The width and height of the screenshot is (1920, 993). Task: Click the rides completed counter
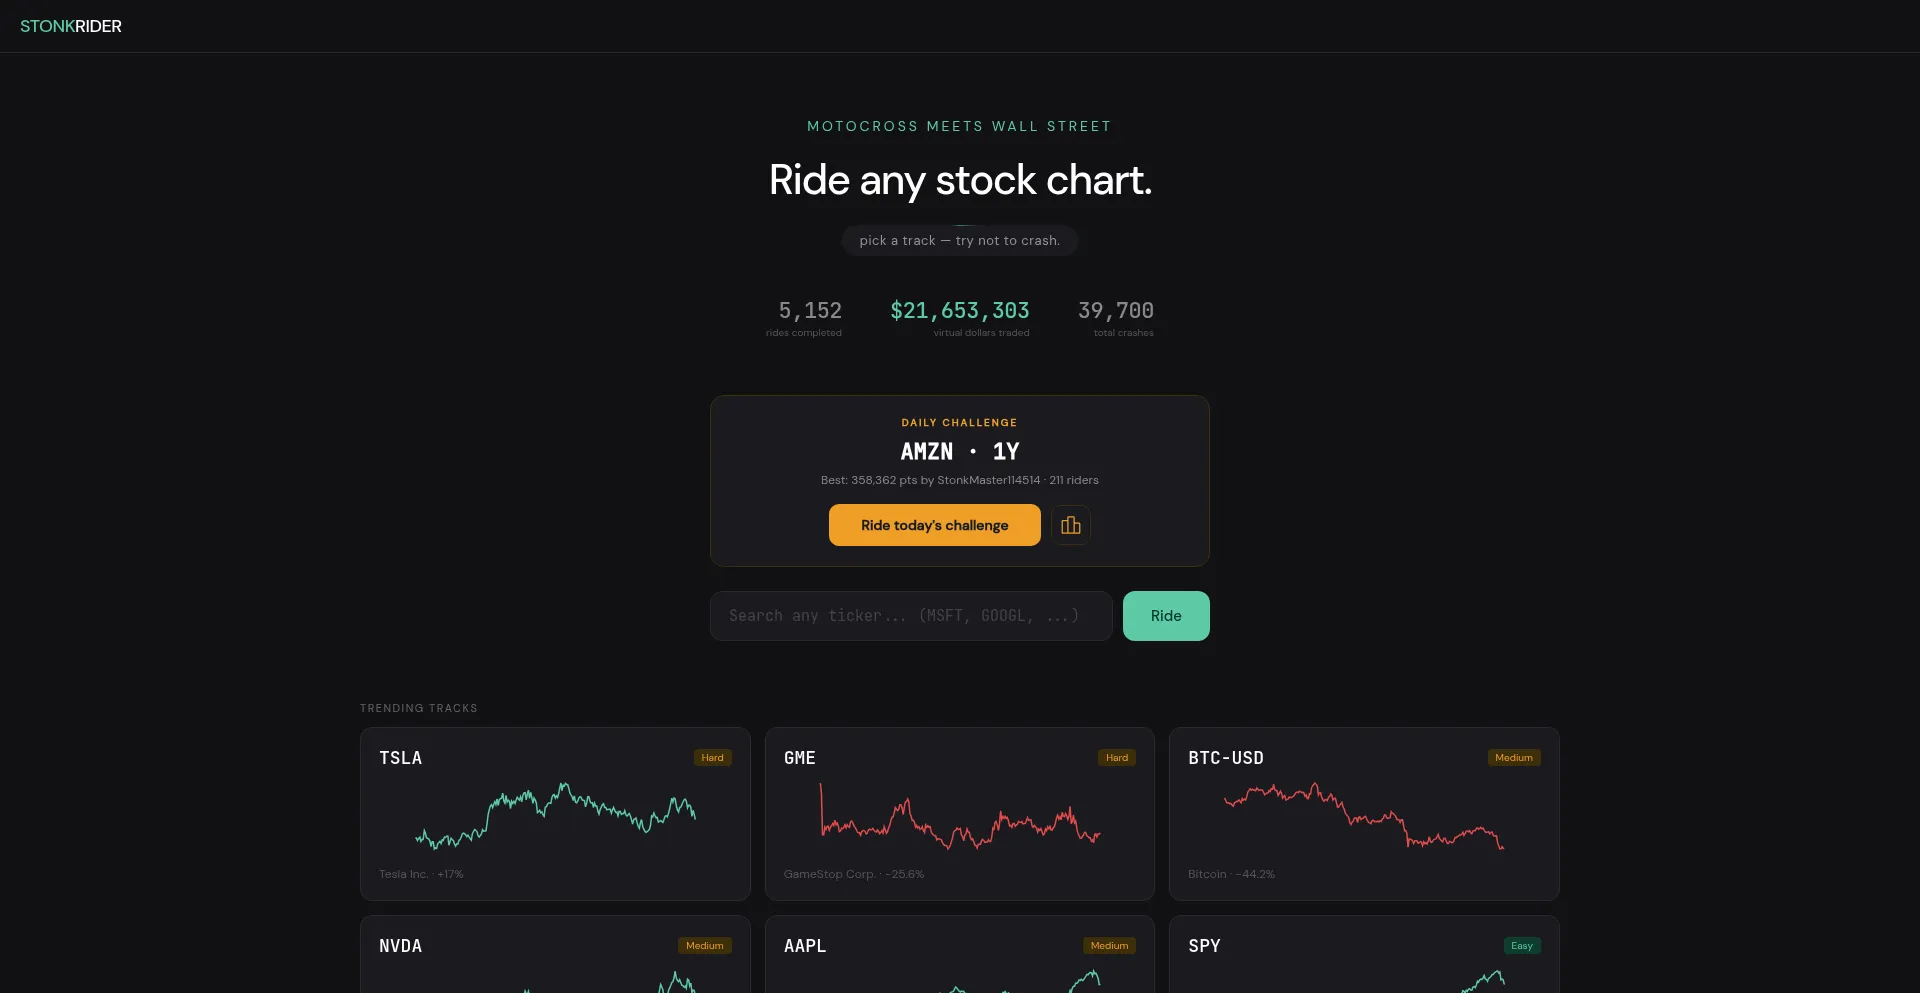point(804,318)
